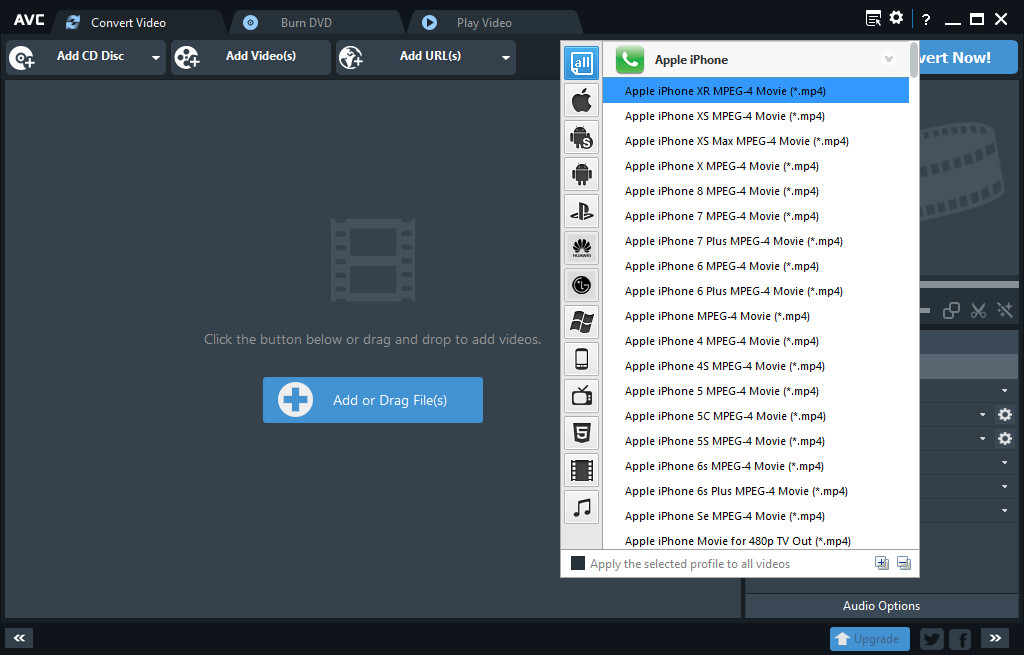Screen dimensions: 1024x655
Task: Select Apple iPhone XS Max MPEG-4 Movie profile
Action: point(756,141)
